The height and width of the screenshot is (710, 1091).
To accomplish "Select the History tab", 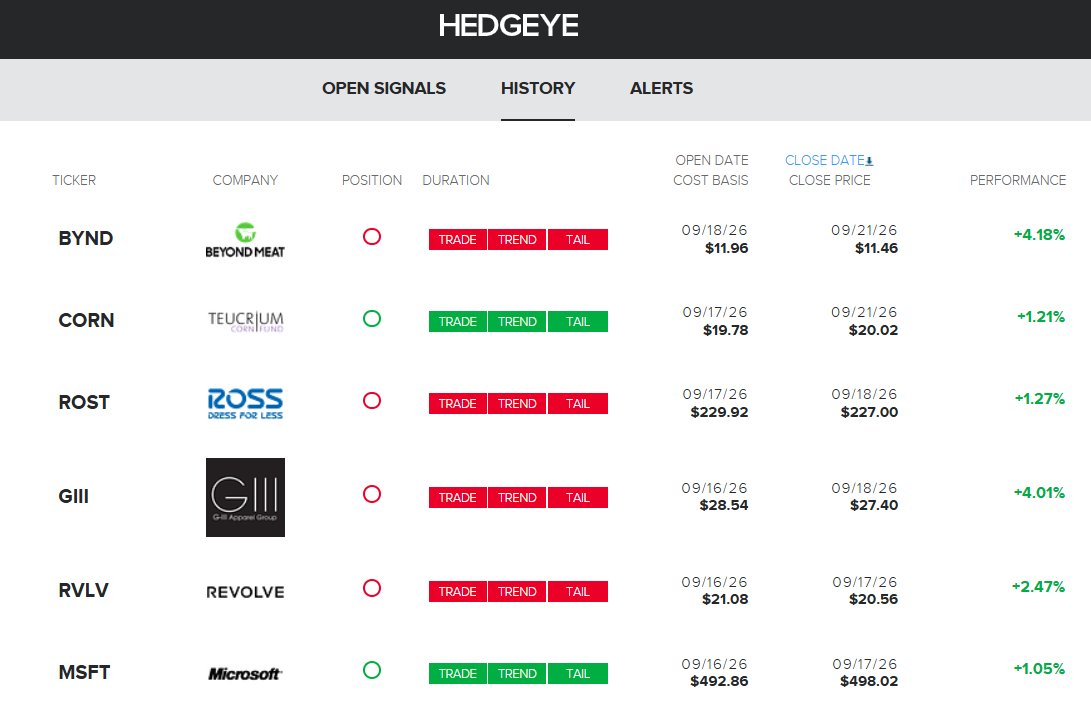I will (x=538, y=88).
